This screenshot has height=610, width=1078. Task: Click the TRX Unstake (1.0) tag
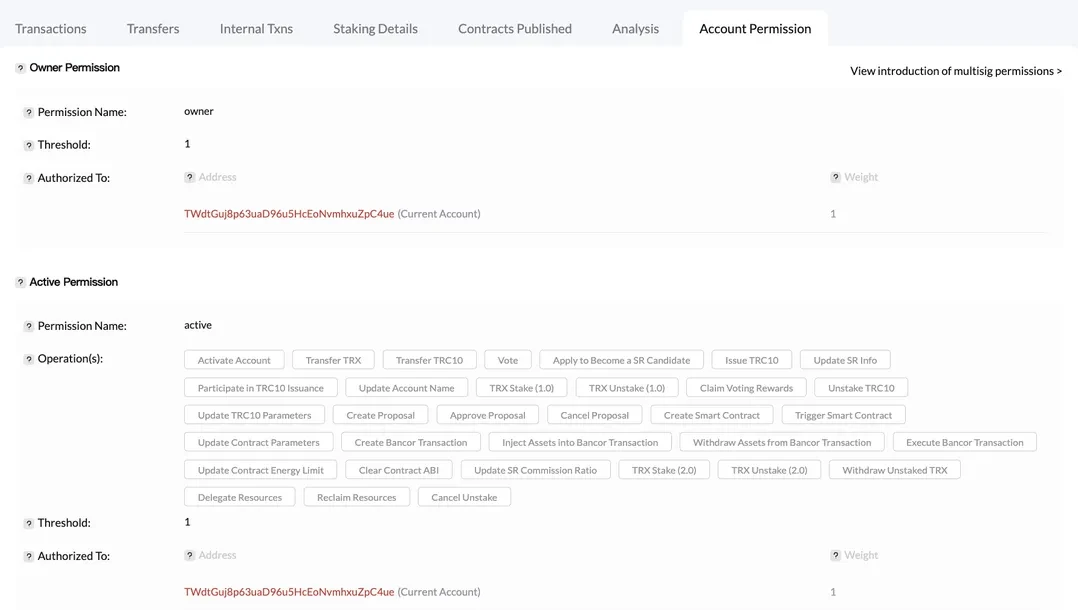click(627, 387)
